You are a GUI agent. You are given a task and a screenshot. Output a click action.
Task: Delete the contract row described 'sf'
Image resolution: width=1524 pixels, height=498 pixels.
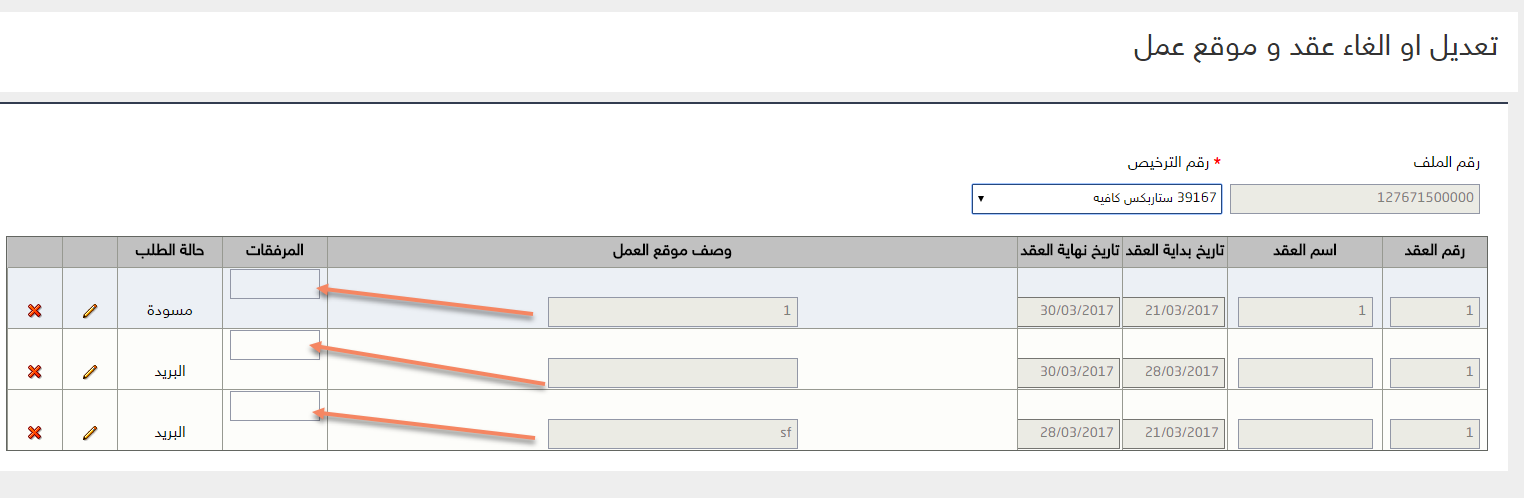click(x=34, y=433)
